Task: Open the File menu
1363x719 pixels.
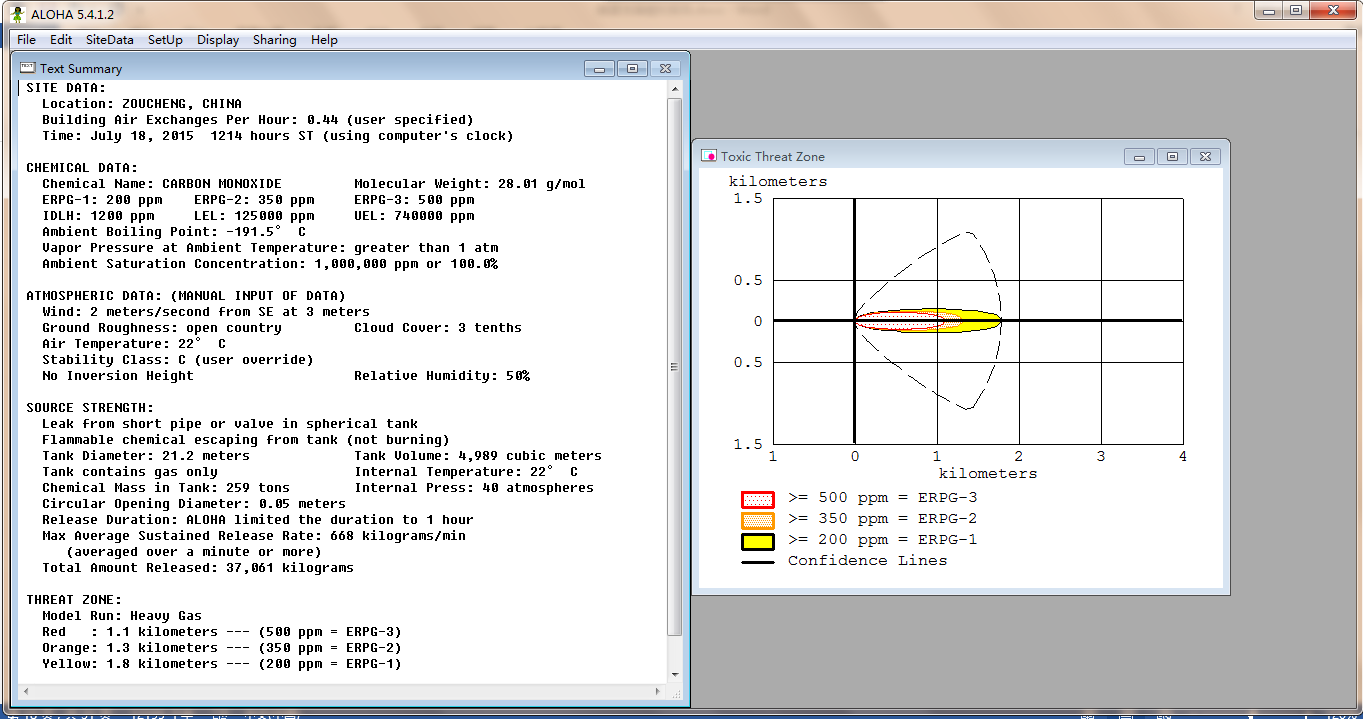Action: (26, 40)
